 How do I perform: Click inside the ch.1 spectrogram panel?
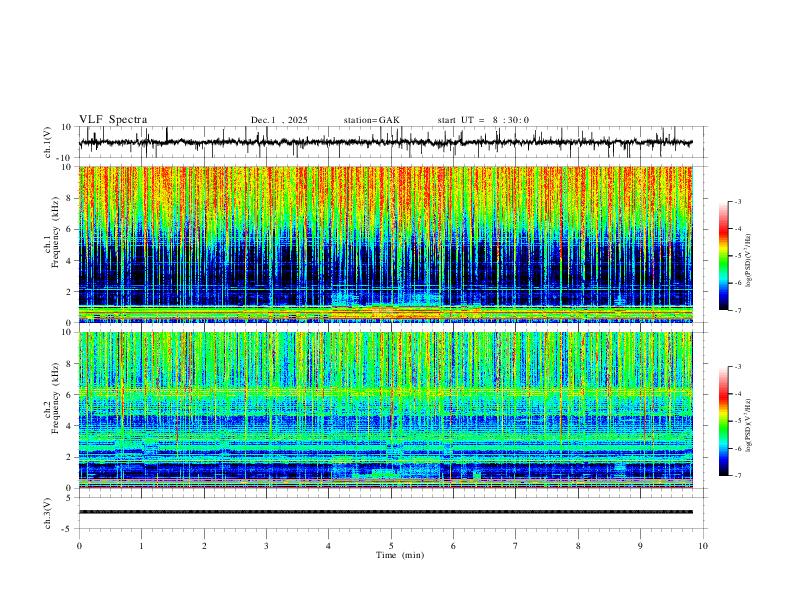pyautogui.click(x=386, y=244)
